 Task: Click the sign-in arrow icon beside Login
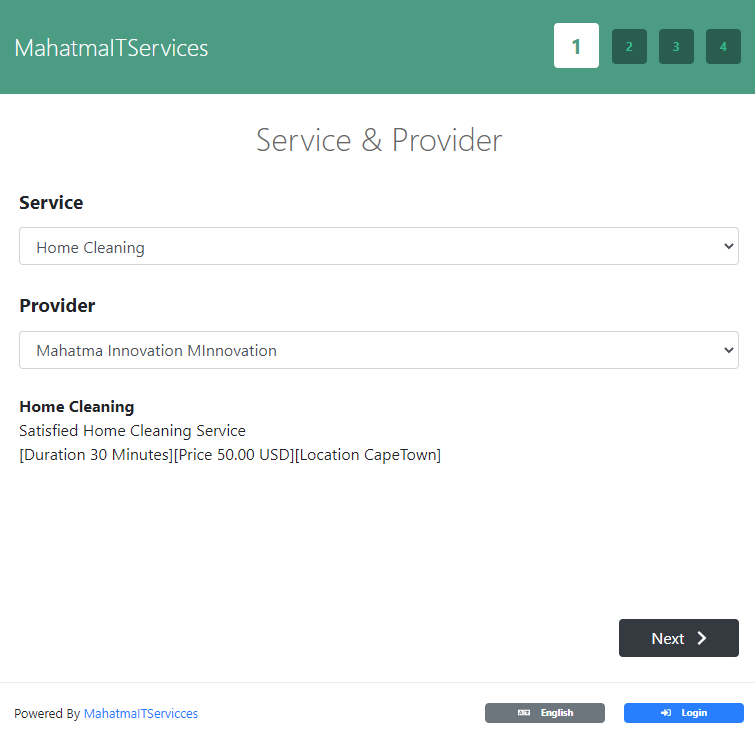click(666, 713)
